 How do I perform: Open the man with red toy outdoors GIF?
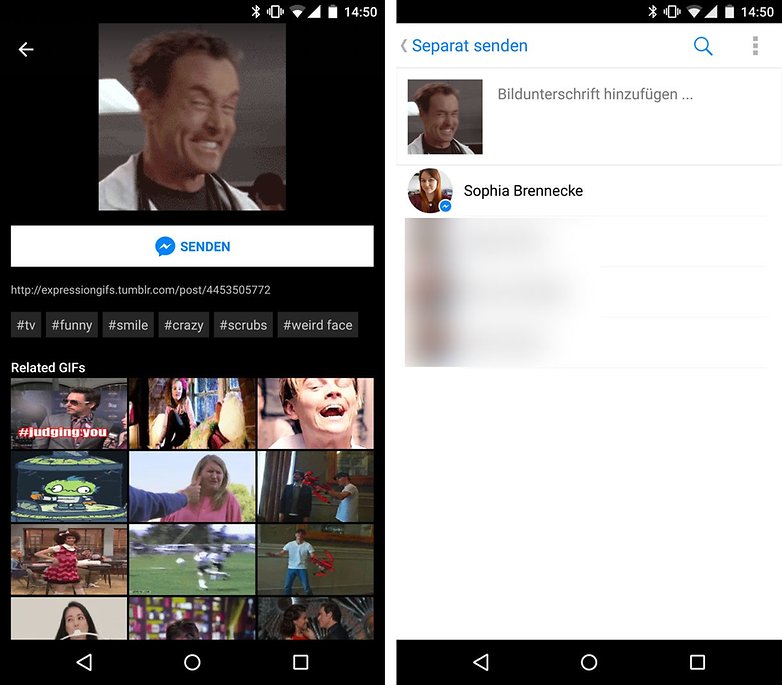click(315, 559)
